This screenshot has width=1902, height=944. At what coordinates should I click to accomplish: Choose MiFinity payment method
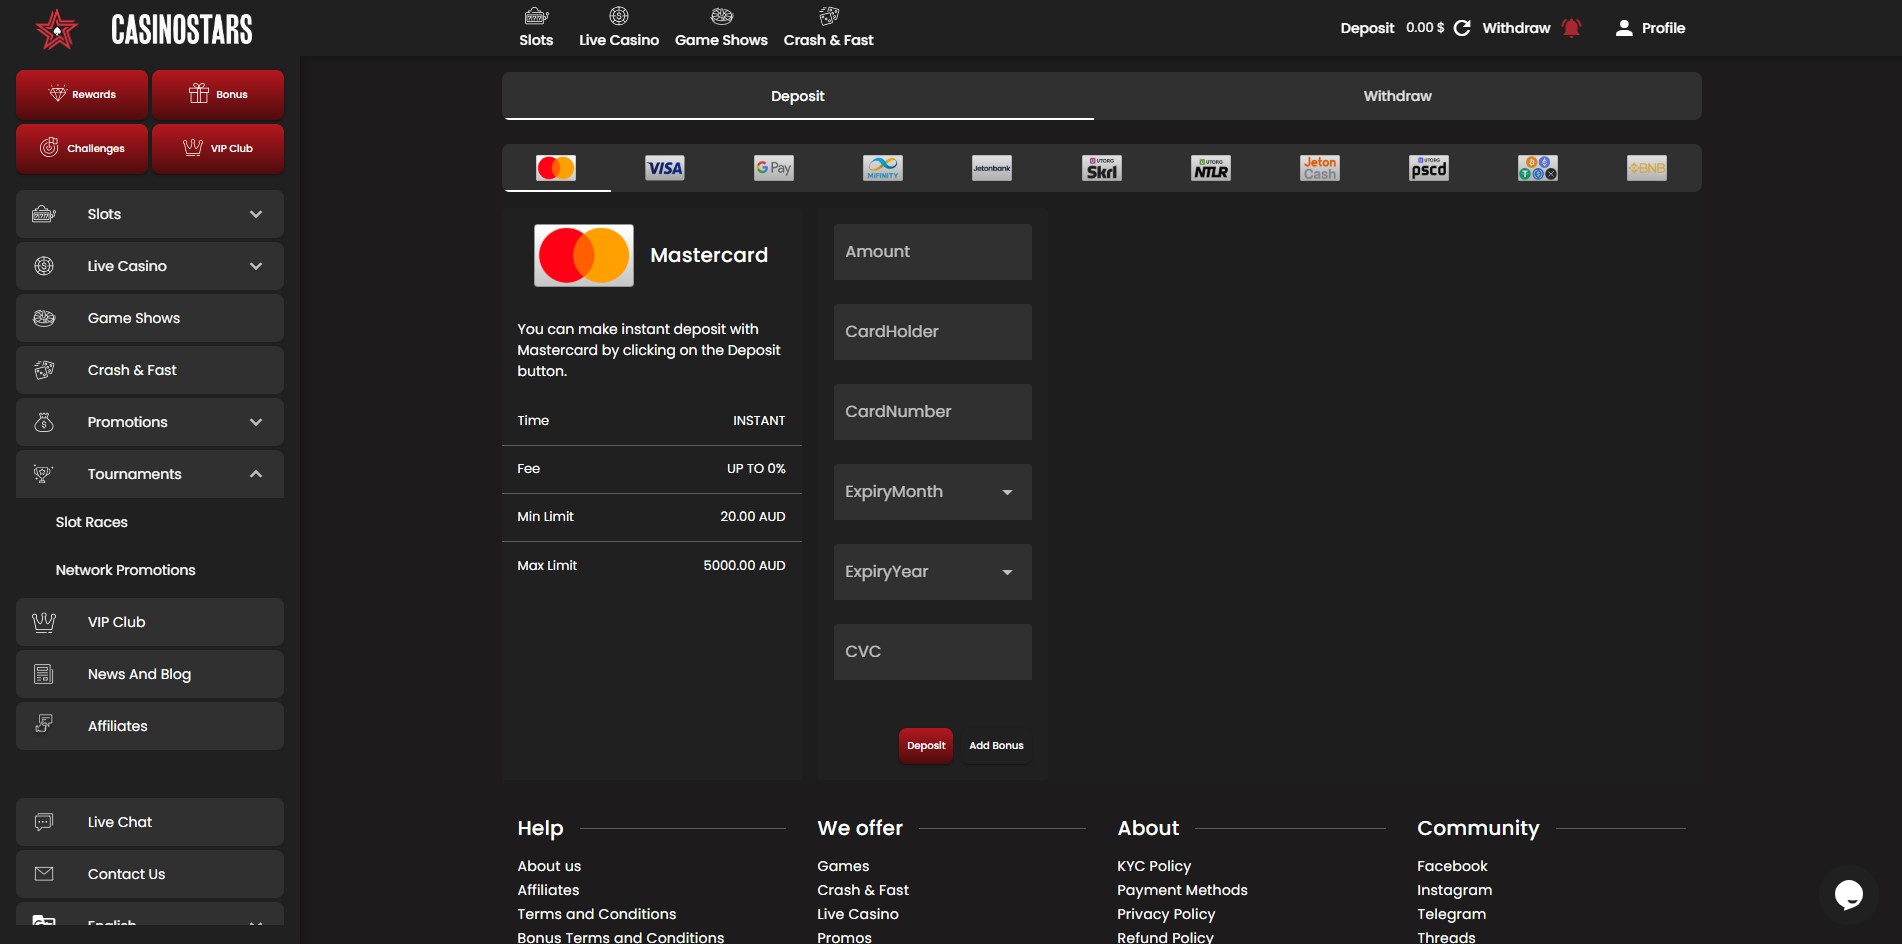[883, 168]
